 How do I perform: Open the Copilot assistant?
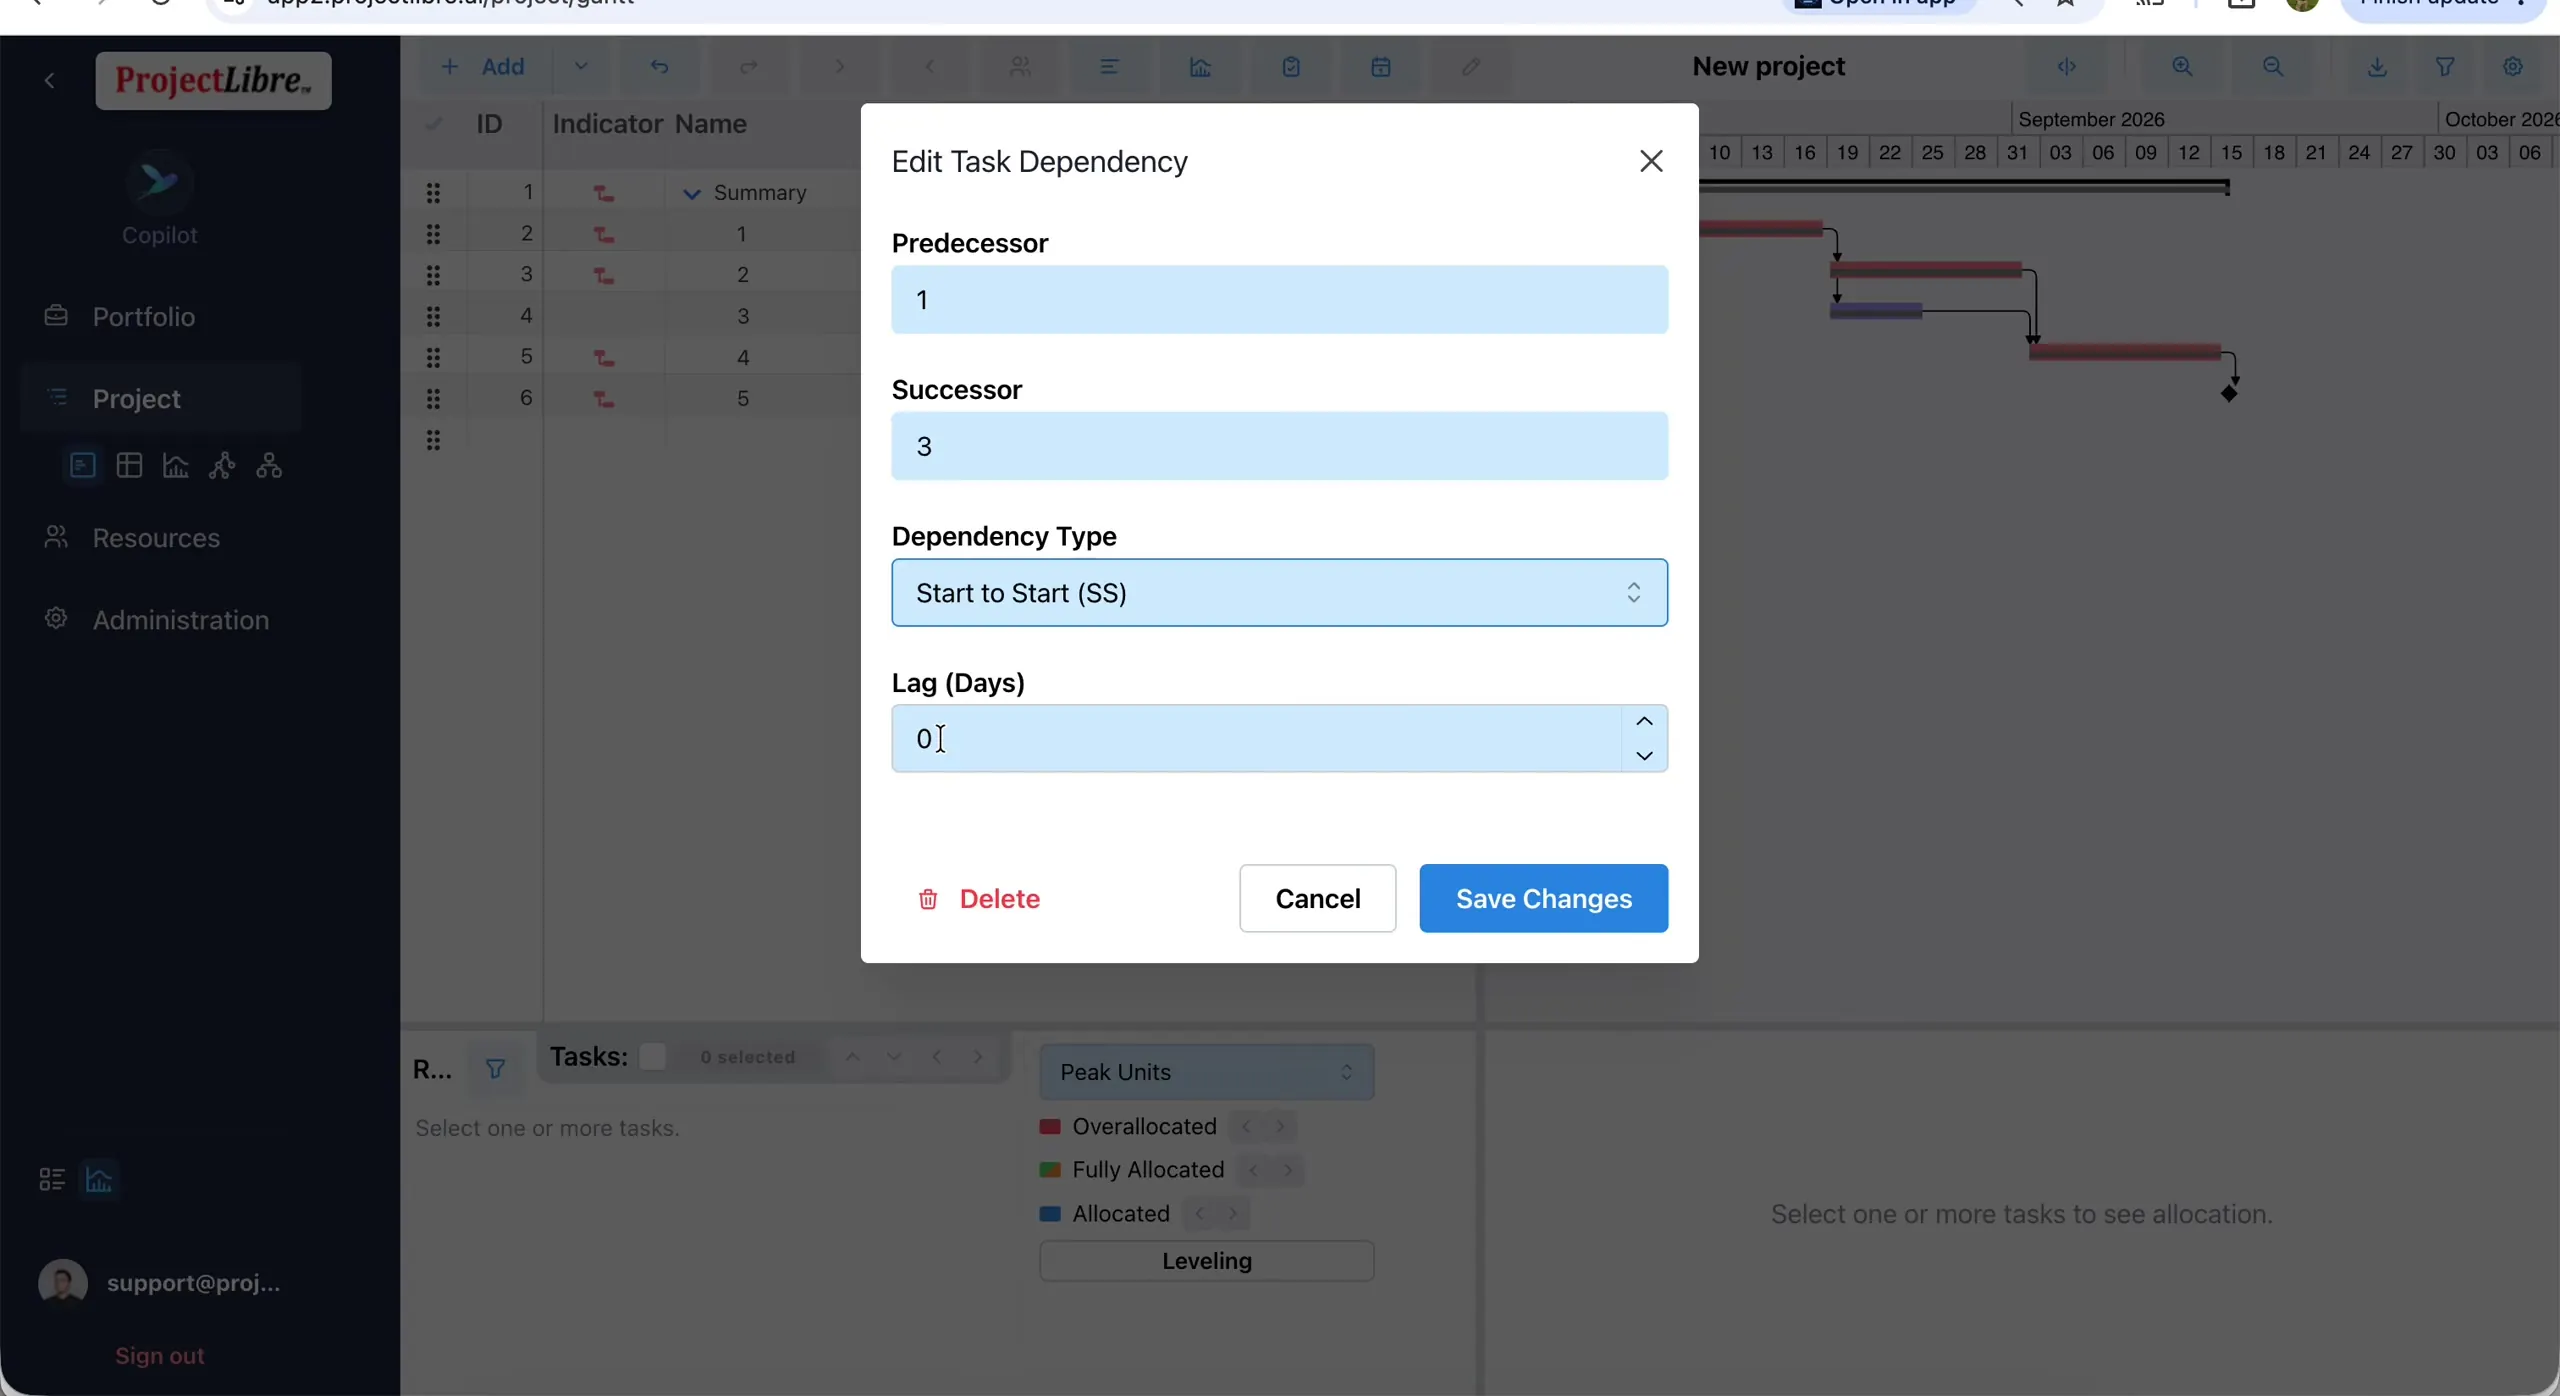[159, 199]
